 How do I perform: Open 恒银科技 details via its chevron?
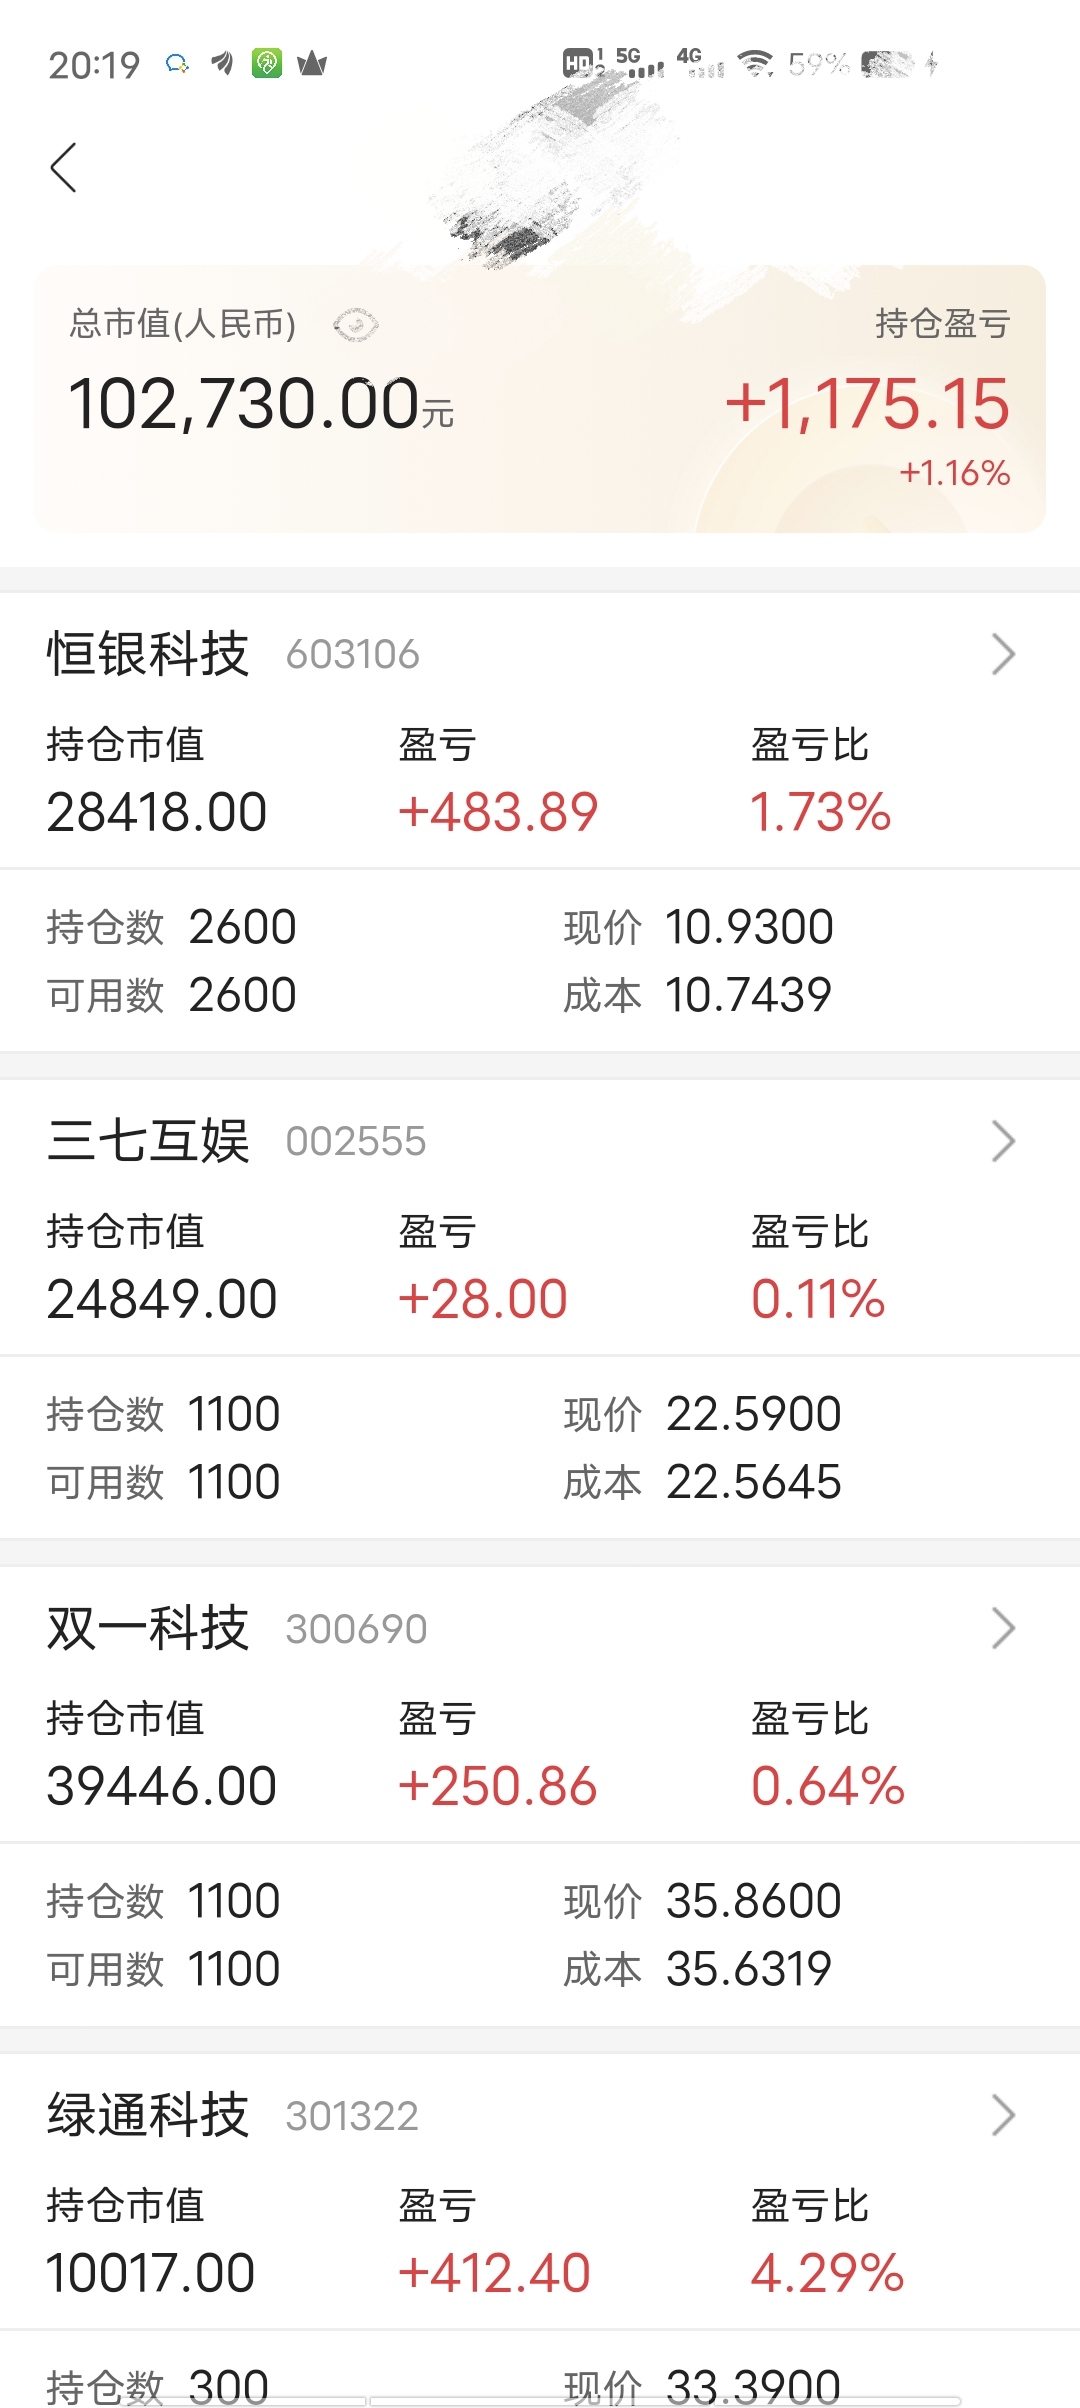[1003, 654]
